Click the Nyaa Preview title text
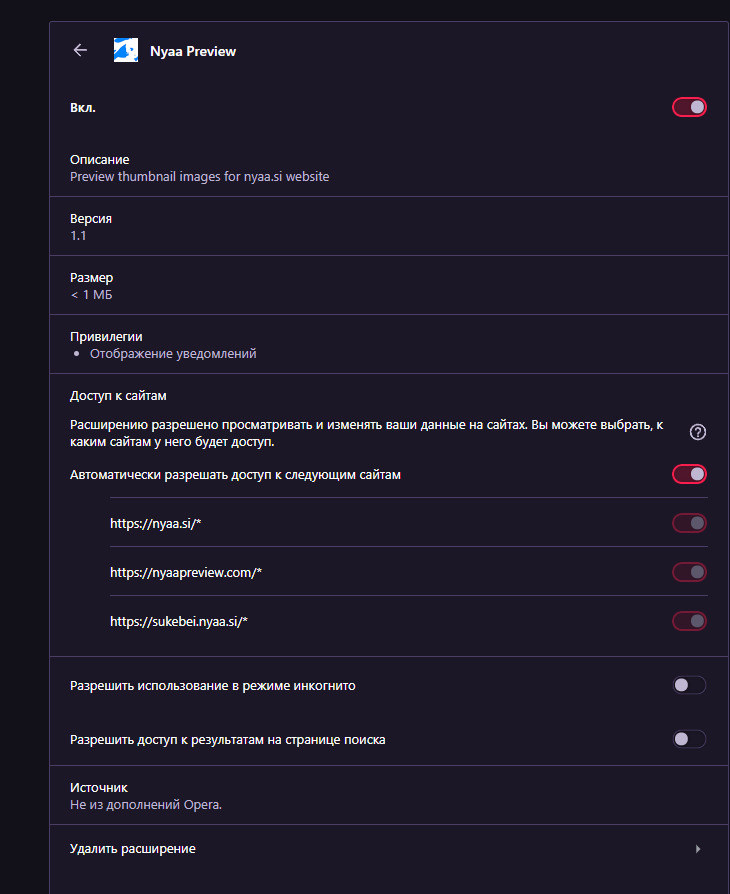730x894 pixels. tap(193, 51)
